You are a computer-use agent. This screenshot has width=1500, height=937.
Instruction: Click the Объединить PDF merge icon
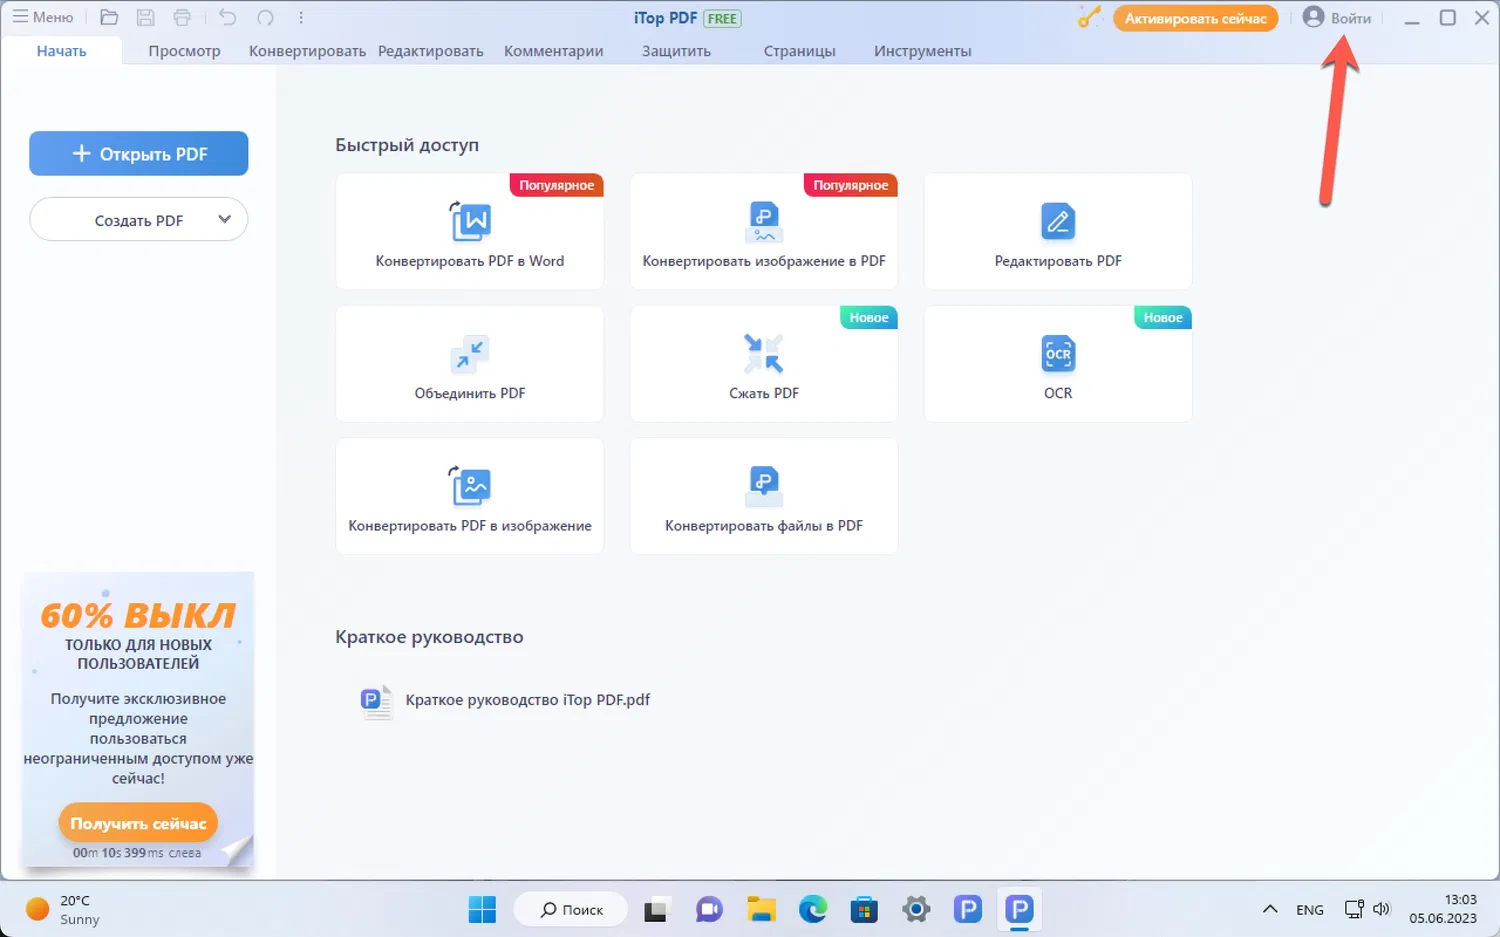[x=470, y=354]
